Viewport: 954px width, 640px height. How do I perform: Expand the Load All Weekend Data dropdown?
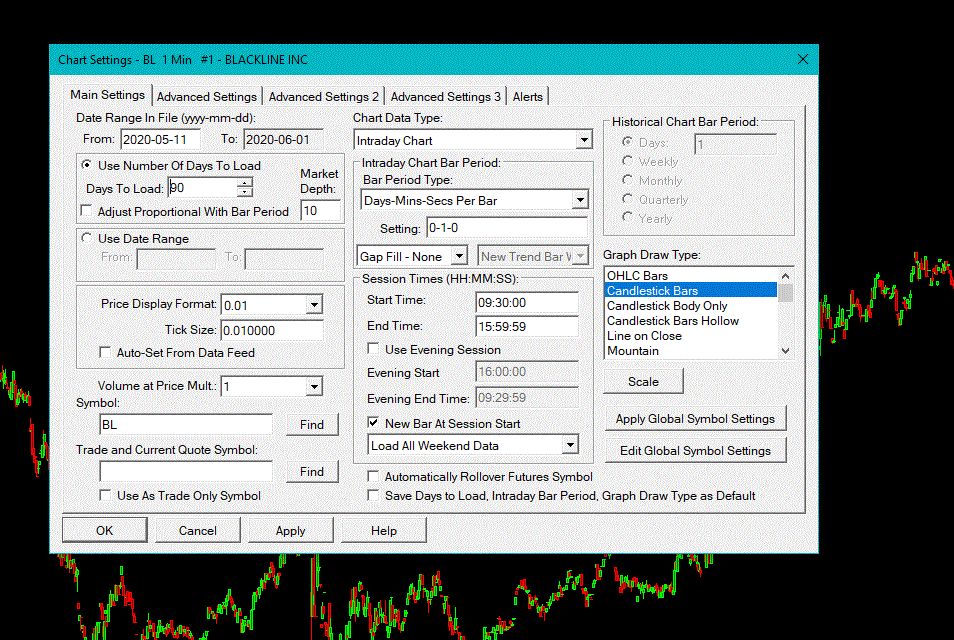570,445
